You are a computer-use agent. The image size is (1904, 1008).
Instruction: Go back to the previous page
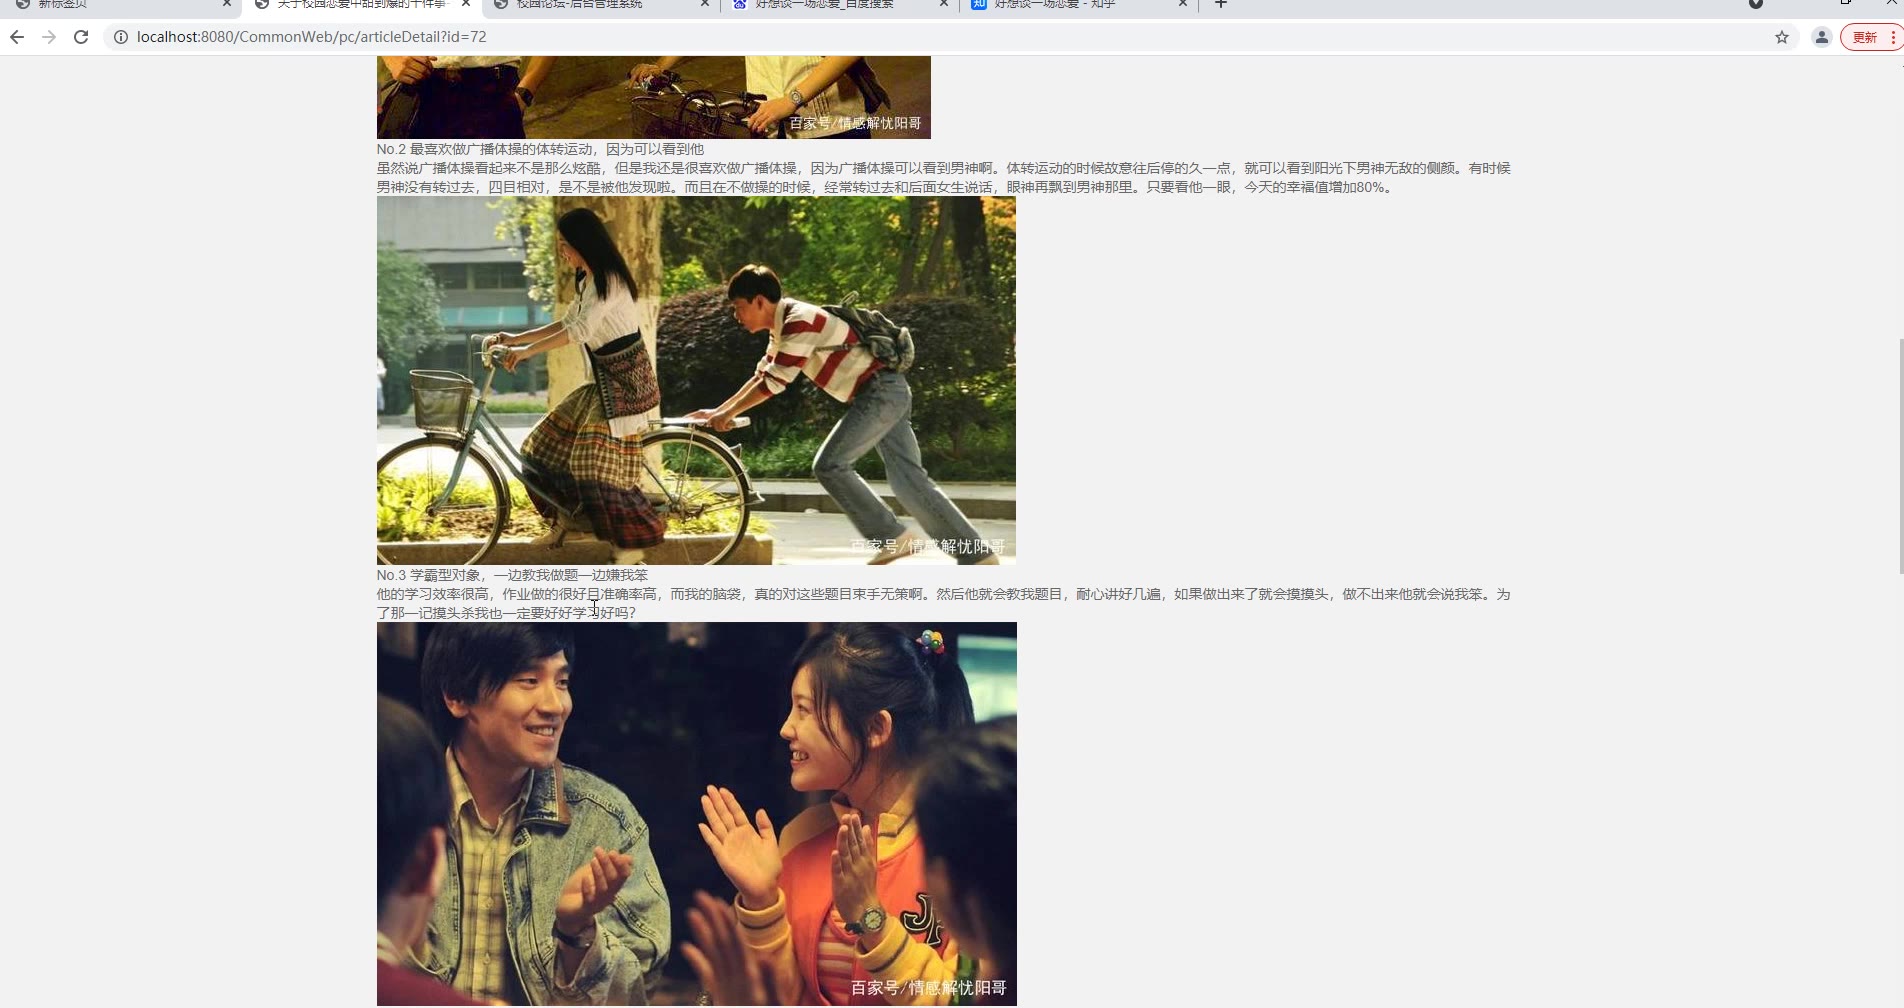17,37
